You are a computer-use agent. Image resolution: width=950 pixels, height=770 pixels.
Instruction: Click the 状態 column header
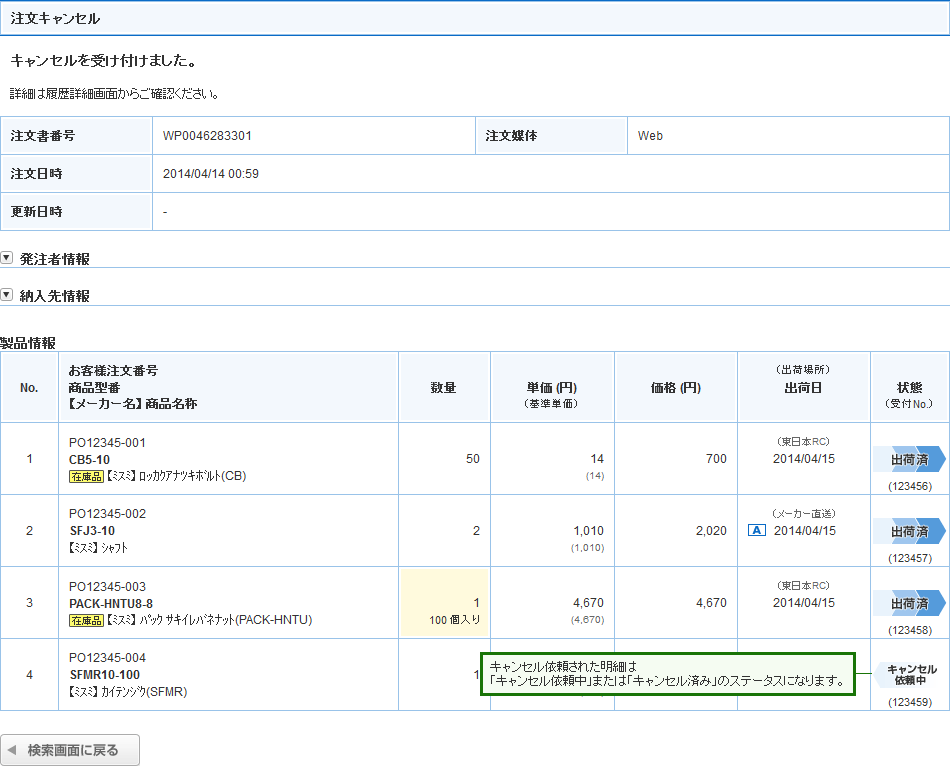point(909,387)
